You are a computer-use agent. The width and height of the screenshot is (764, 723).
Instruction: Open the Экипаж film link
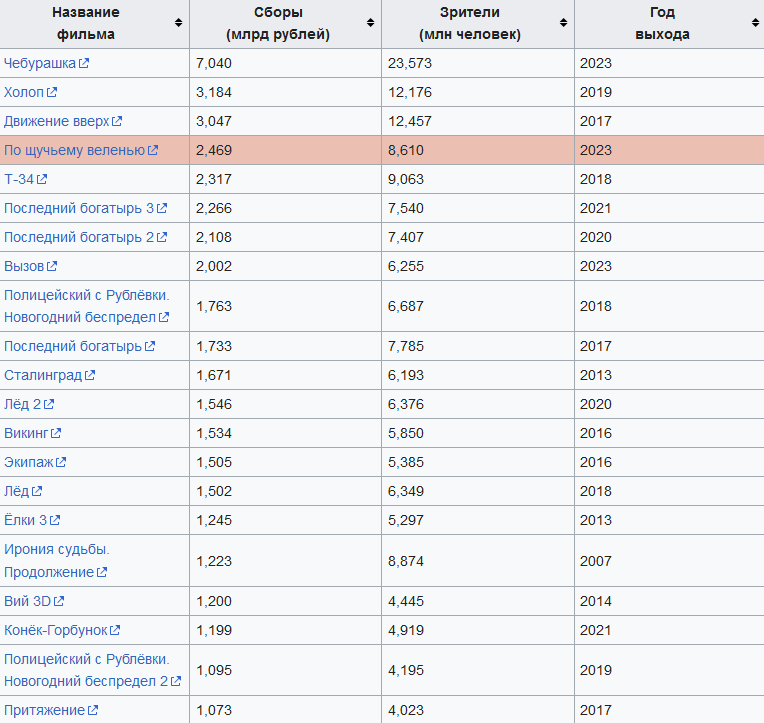point(29,462)
